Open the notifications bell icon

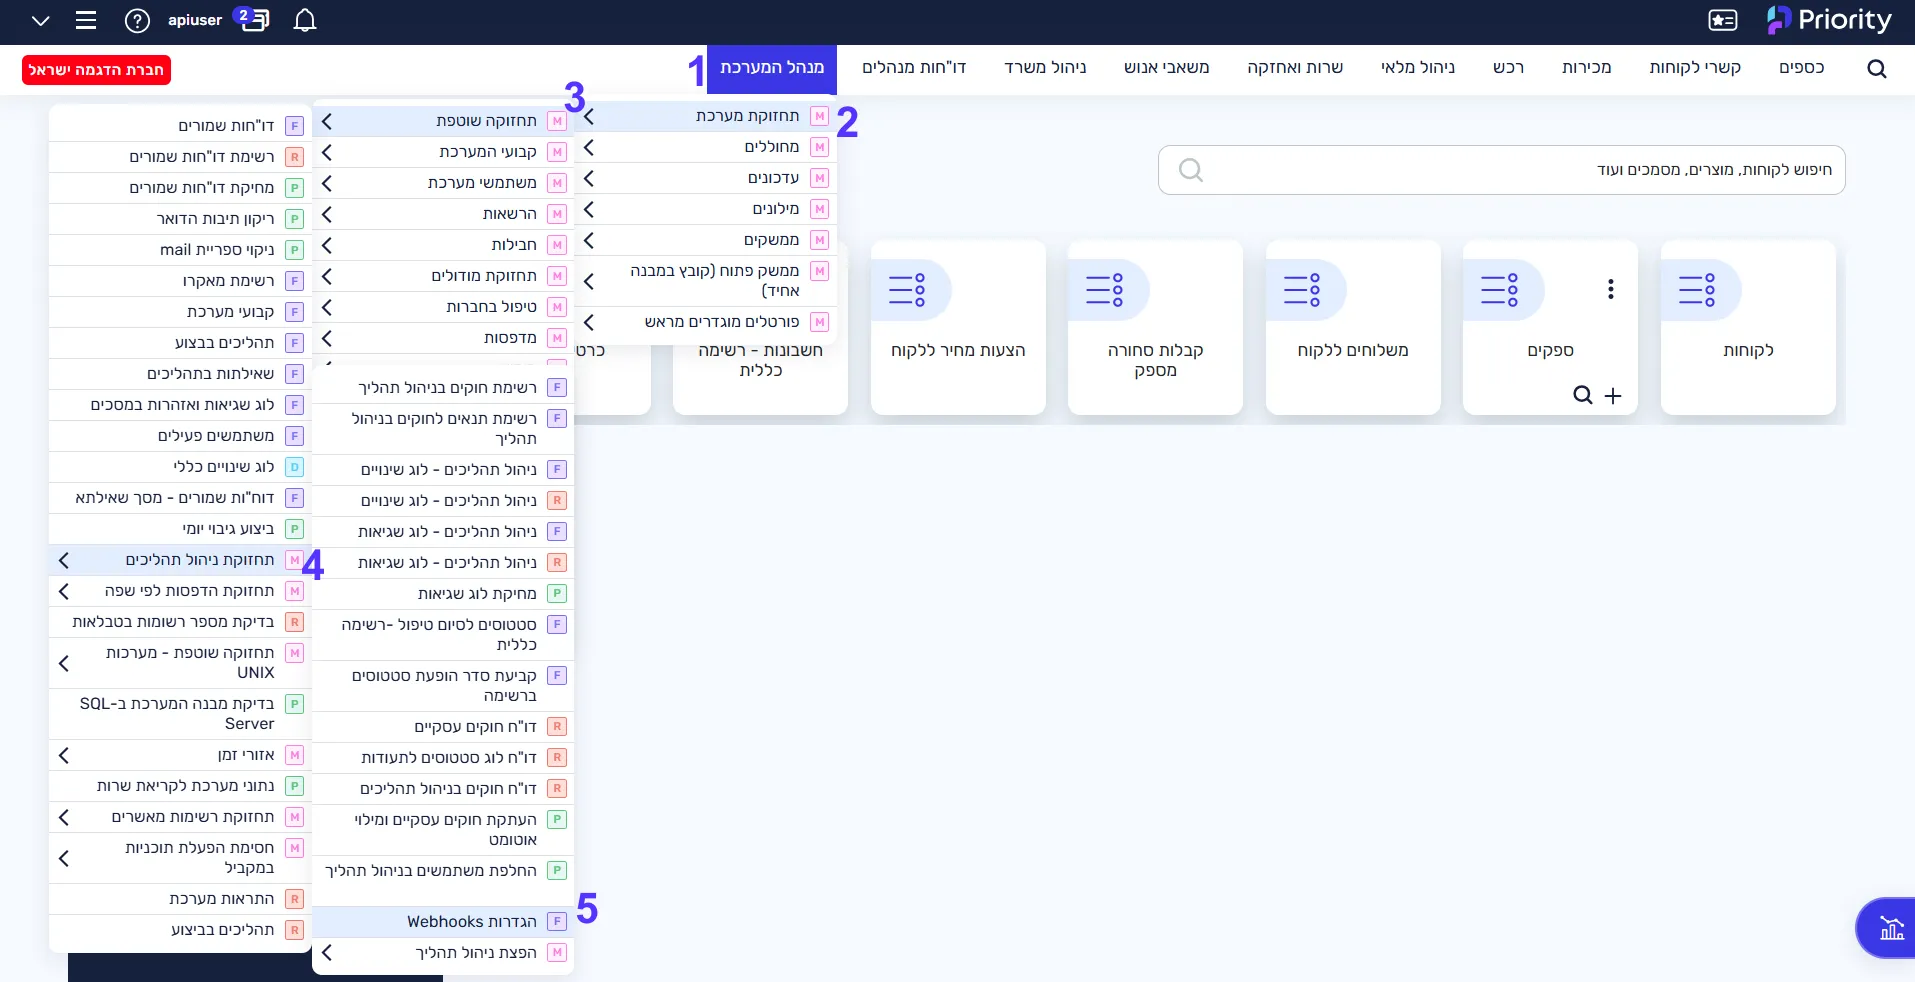point(305,21)
